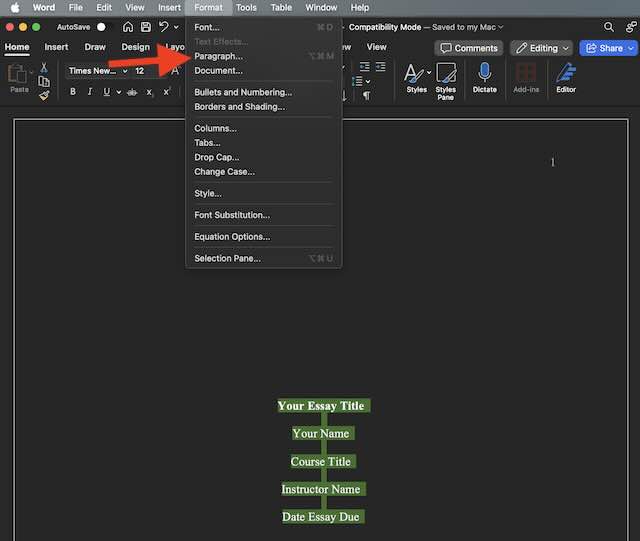Switch to the Insert ribbon tab

tap(56, 47)
